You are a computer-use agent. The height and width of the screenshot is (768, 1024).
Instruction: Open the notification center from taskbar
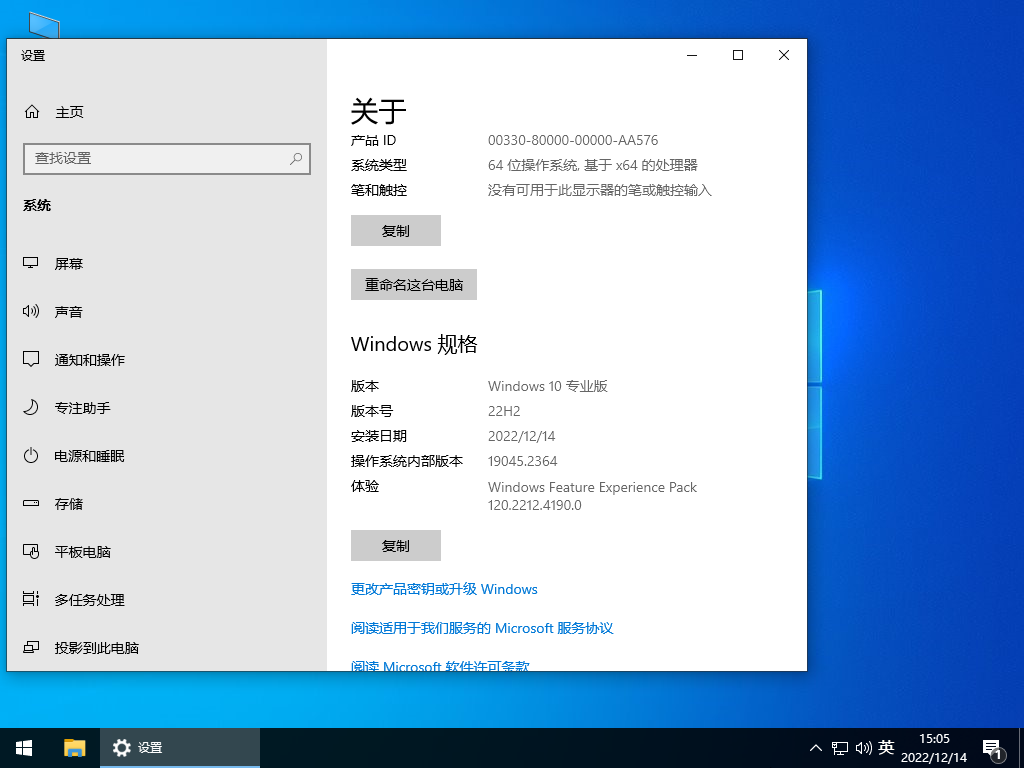(x=992, y=747)
